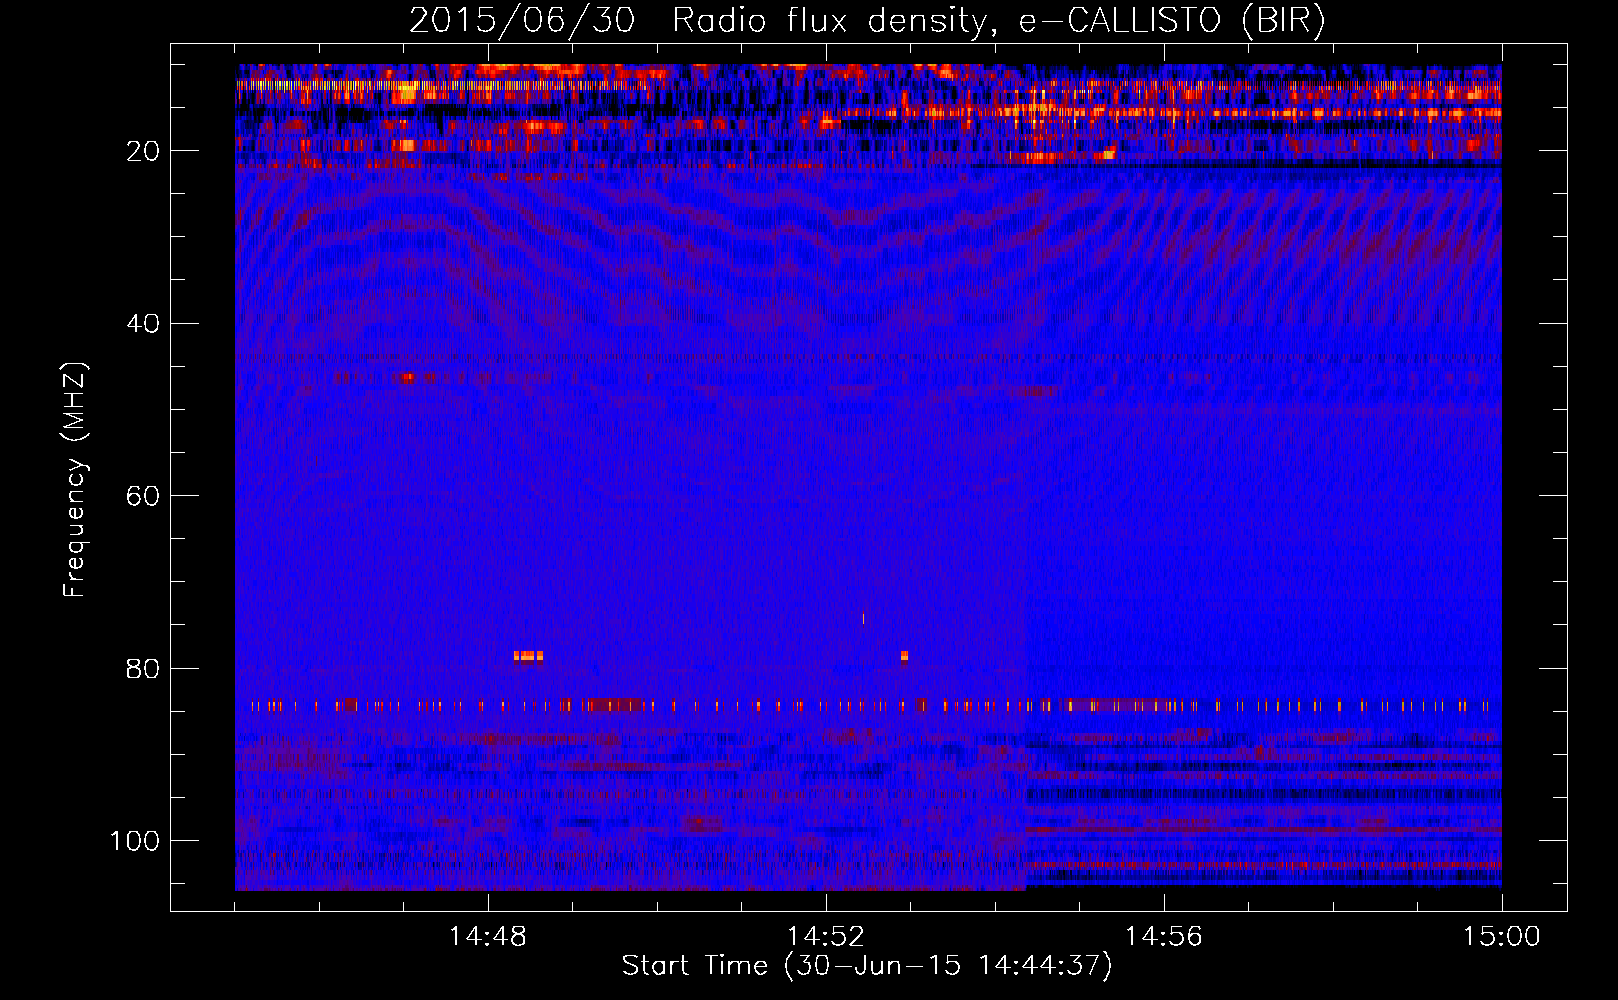The height and width of the screenshot is (1000, 1618).
Task: Click the '80' frequency tick label
Action: 143,668
